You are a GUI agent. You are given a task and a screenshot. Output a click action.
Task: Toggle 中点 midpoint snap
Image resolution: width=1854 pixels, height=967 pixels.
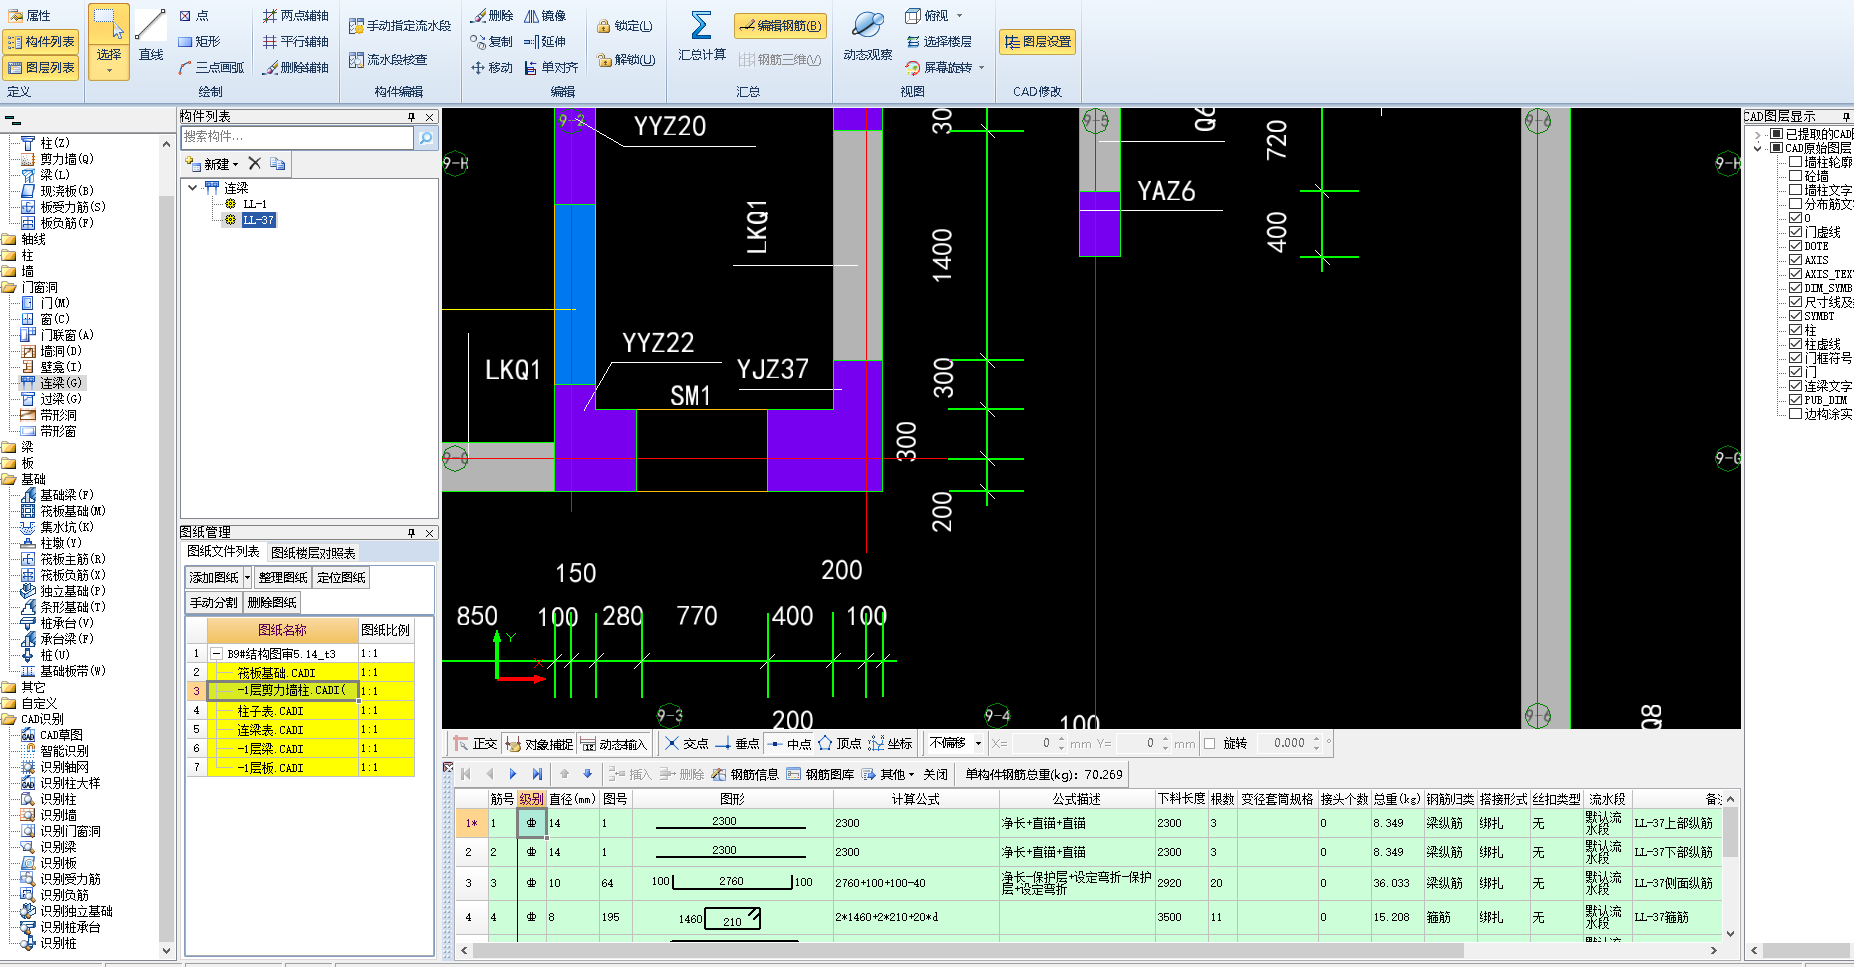click(x=789, y=744)
